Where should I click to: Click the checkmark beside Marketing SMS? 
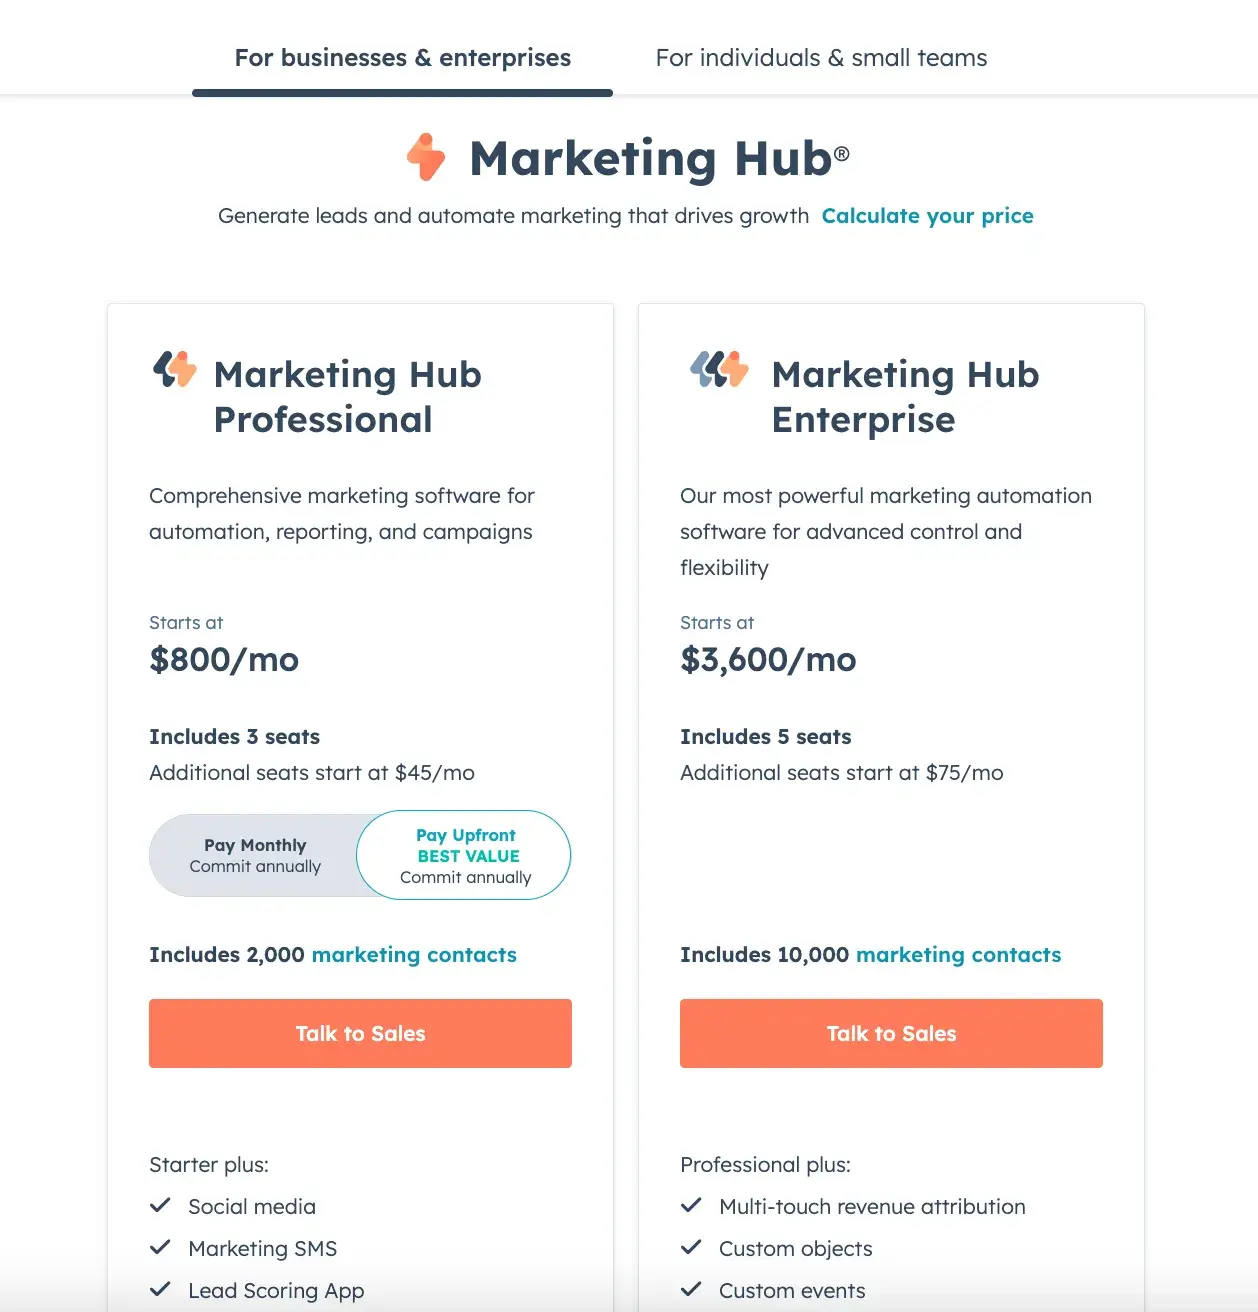(160, 1248)
